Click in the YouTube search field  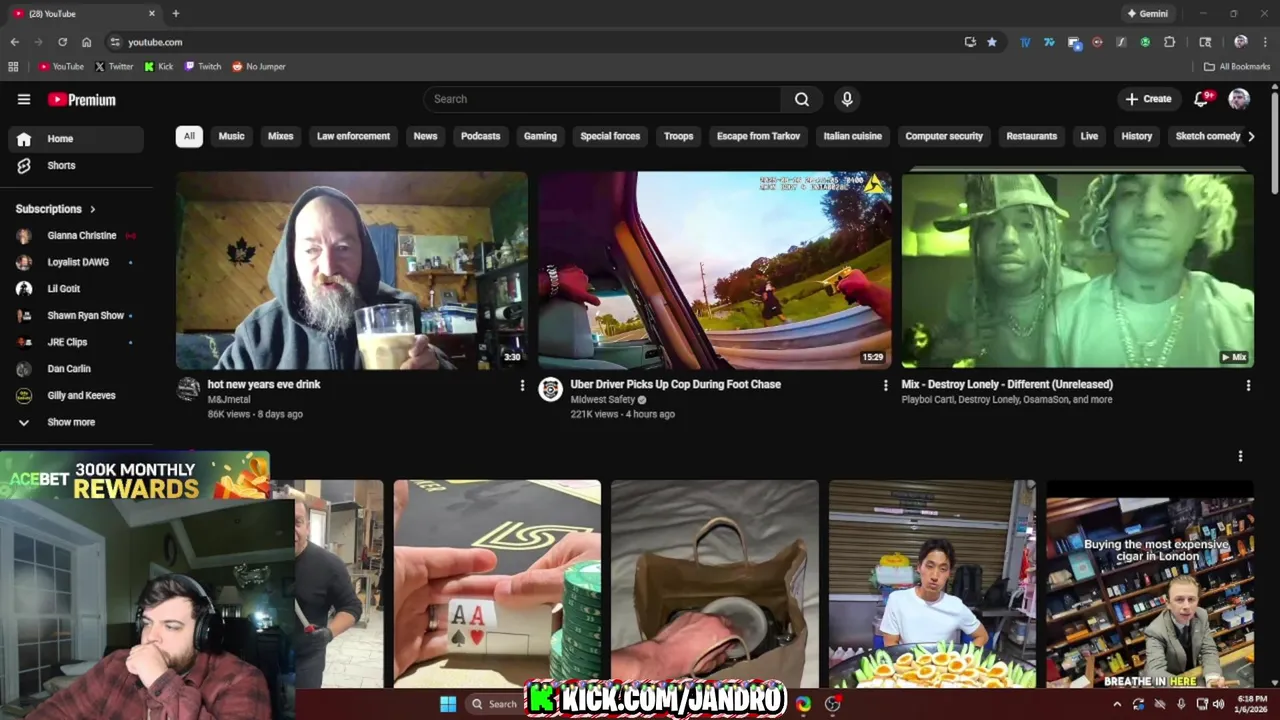point(603,99)
